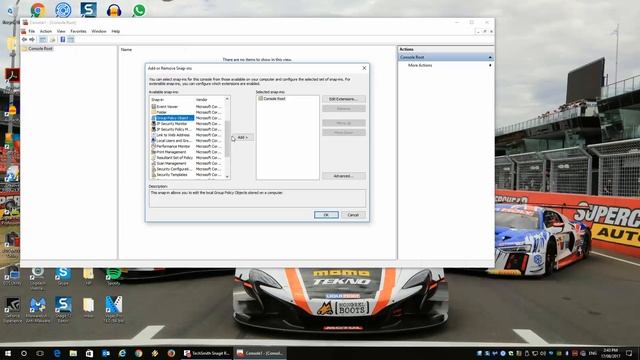Open Google Chrome desktop shortcut
This screenshot has width=640, height=360.
coord(38,10)
